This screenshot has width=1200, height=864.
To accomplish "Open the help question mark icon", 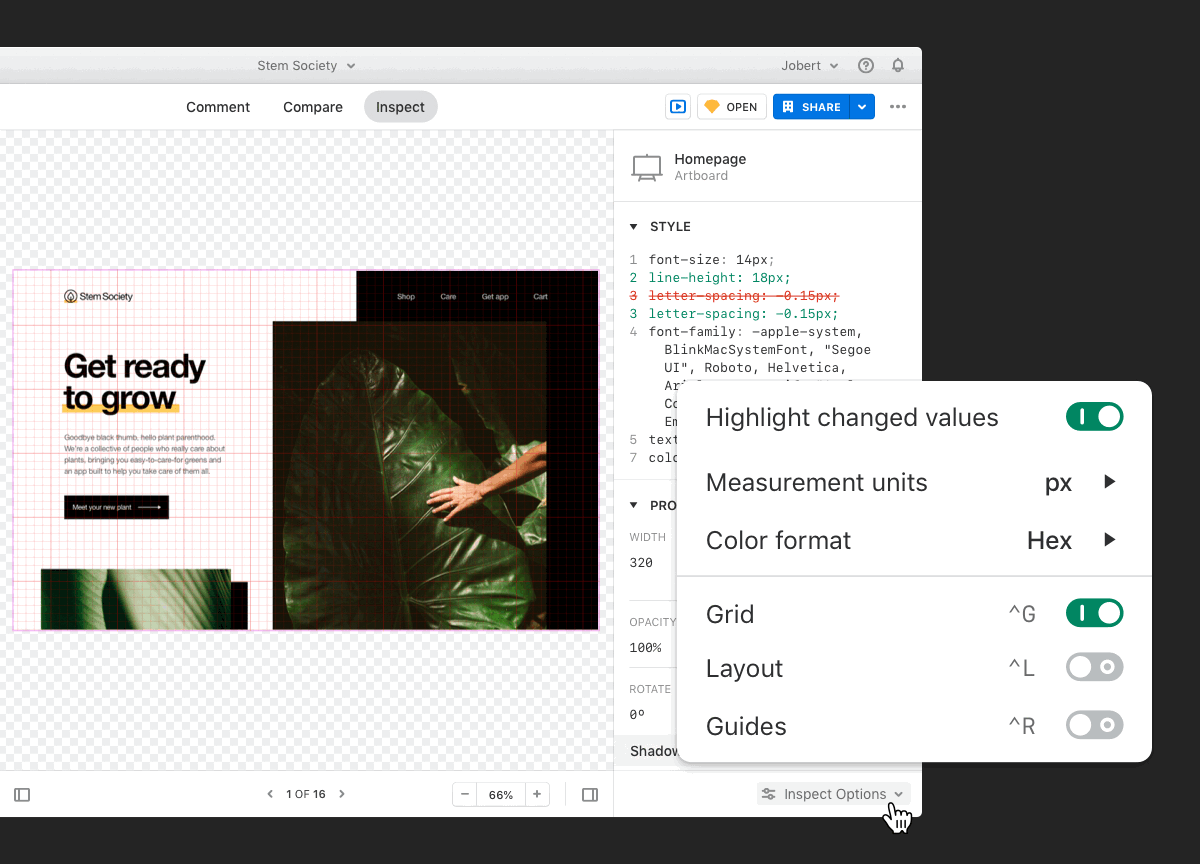I will 866,66.
